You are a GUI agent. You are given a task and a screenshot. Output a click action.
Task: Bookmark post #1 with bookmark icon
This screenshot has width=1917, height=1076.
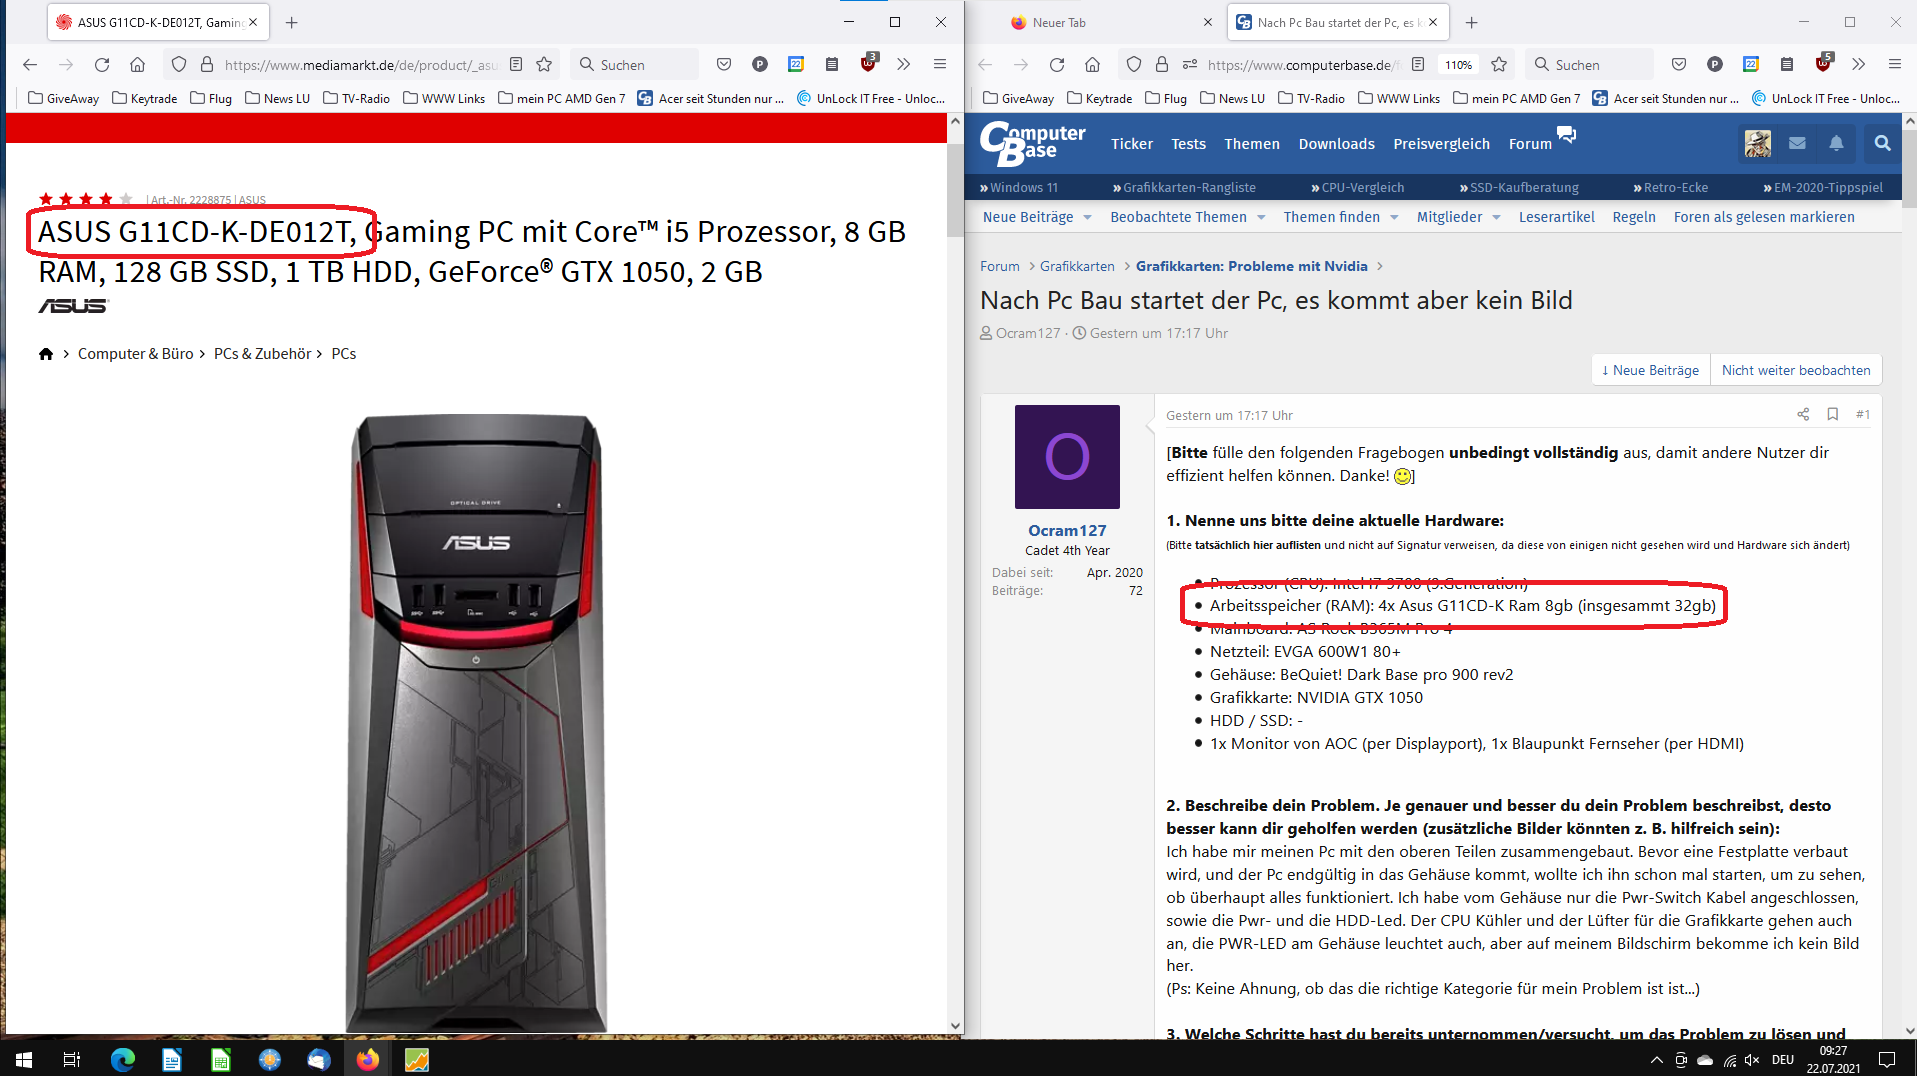[1833, 414]
